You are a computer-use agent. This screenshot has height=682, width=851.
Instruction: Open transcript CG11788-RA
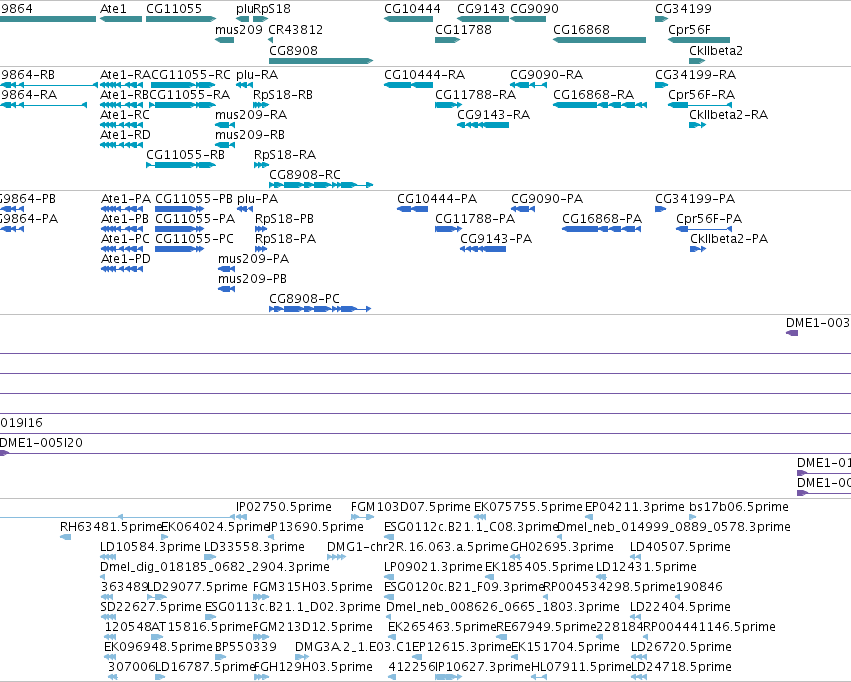475,94
